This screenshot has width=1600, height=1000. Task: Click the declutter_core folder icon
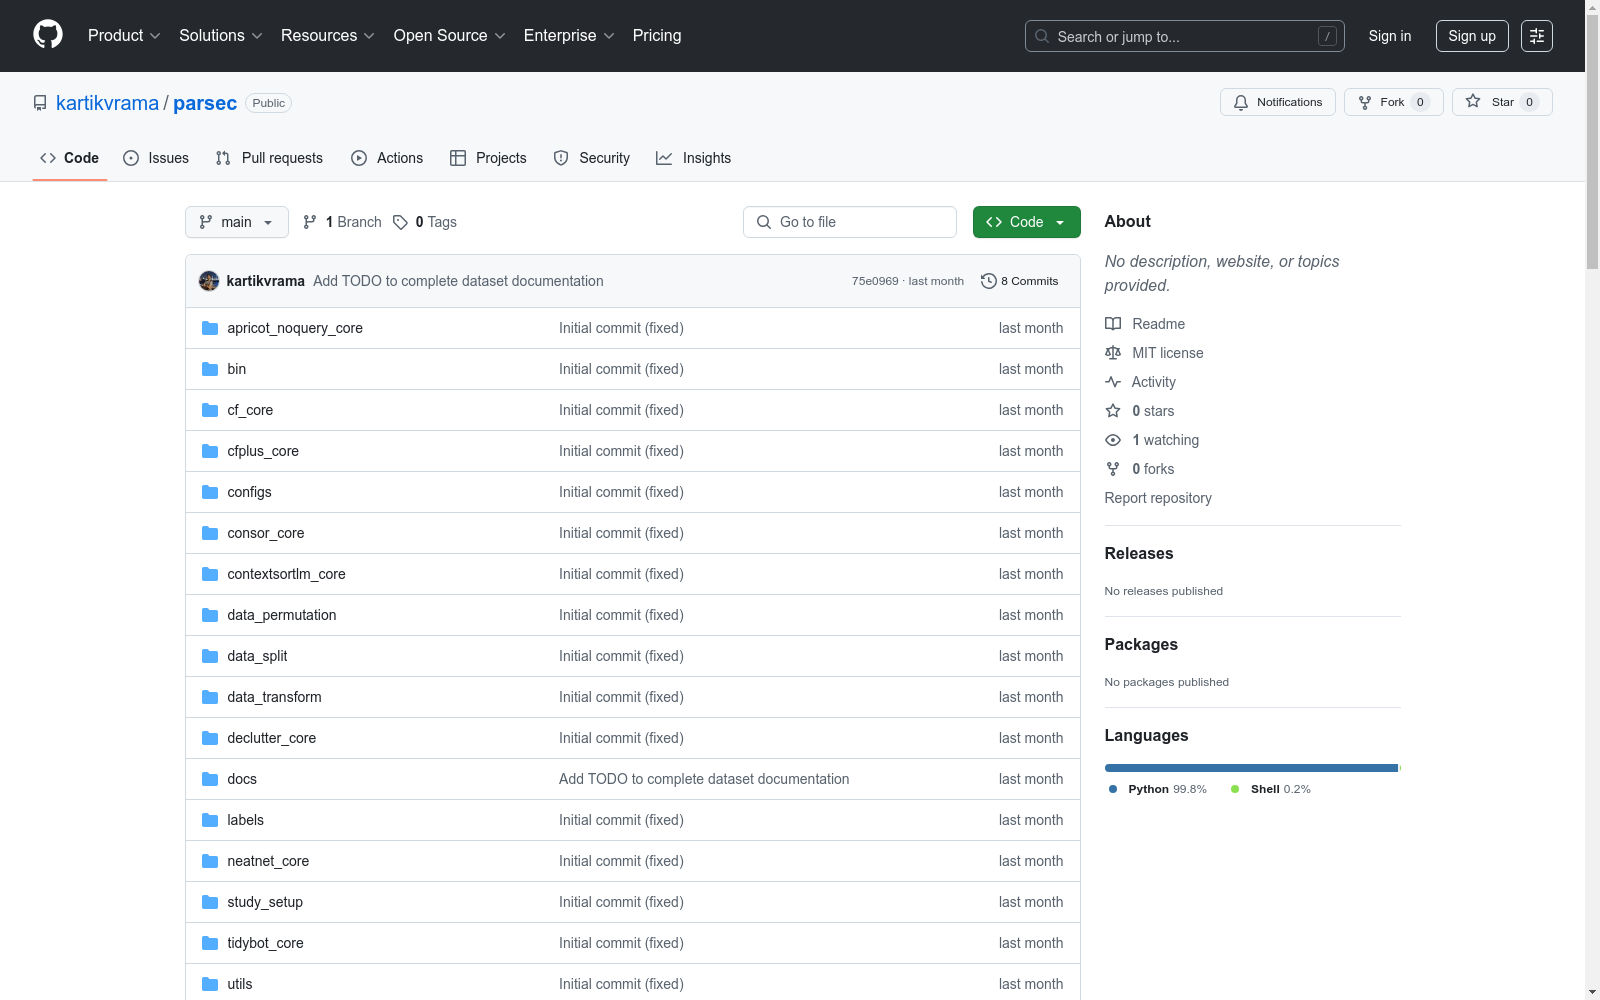pos(210,738)
